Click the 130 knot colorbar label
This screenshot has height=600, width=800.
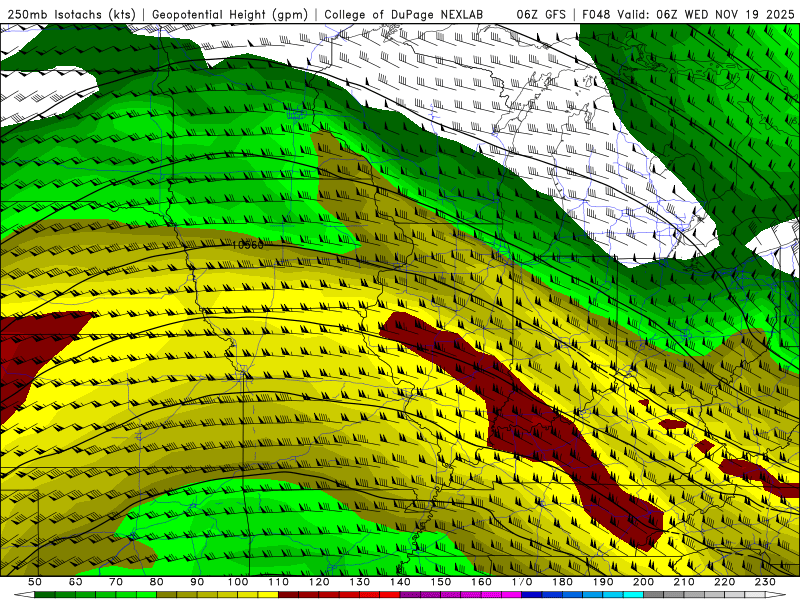point(360,582)
